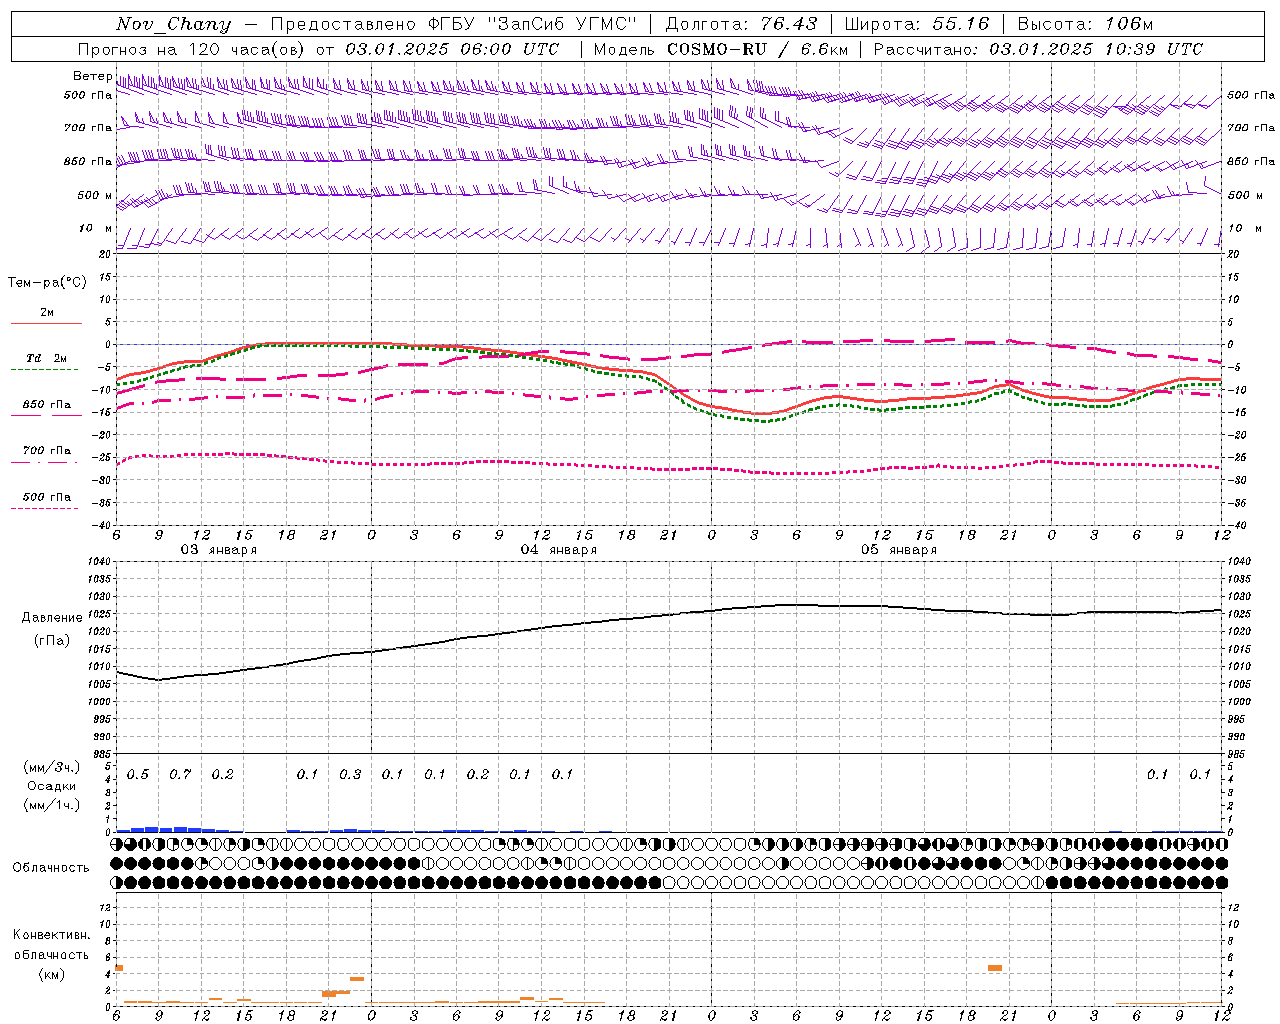Click the Nov_Chany station title

point(173,24)
